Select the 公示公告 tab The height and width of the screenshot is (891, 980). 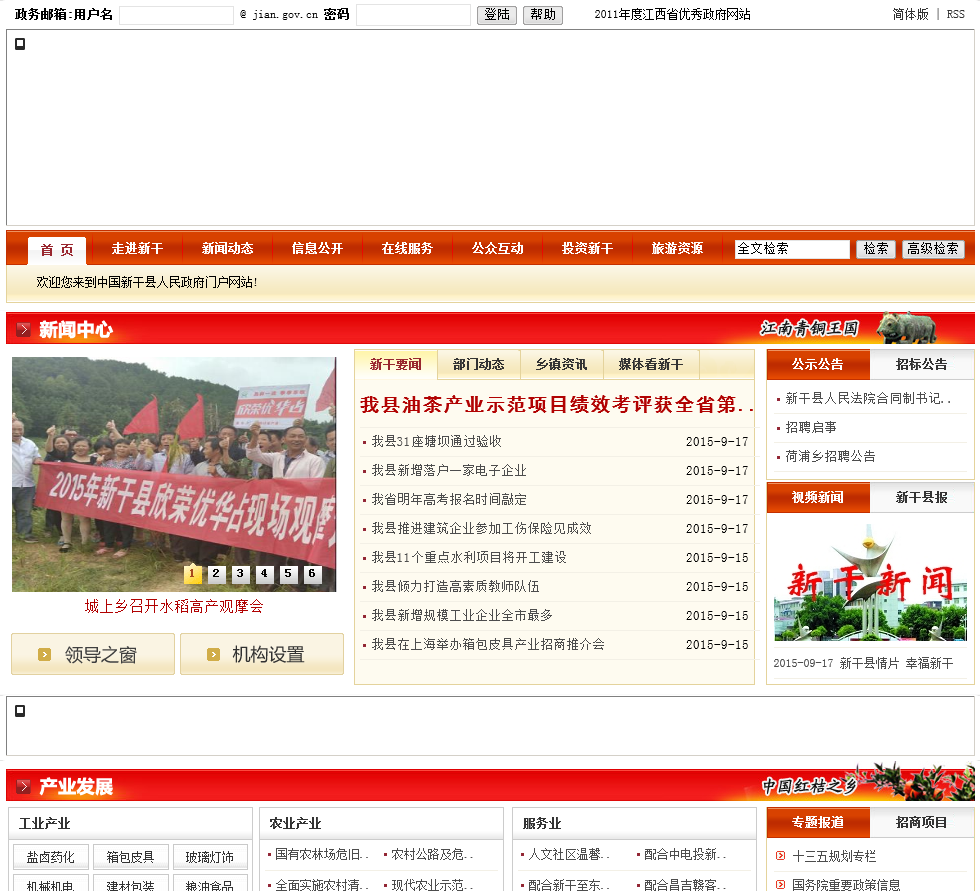(818, 364)
